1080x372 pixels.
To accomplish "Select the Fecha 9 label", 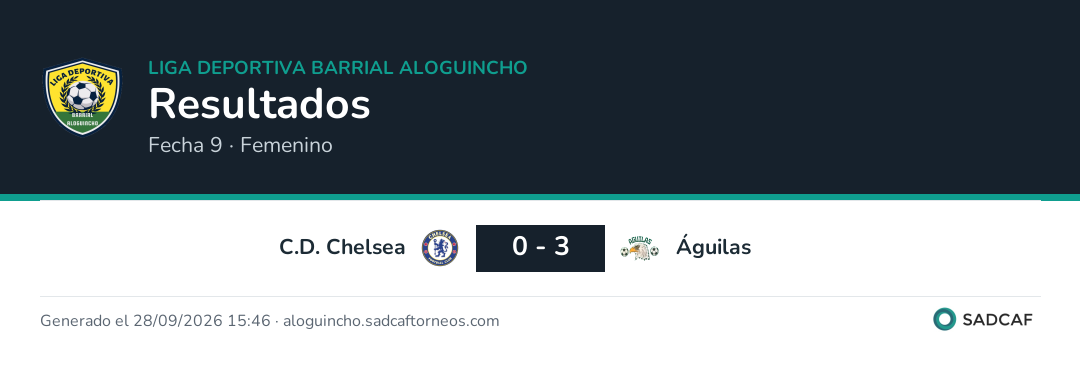I will pos(185,145).
